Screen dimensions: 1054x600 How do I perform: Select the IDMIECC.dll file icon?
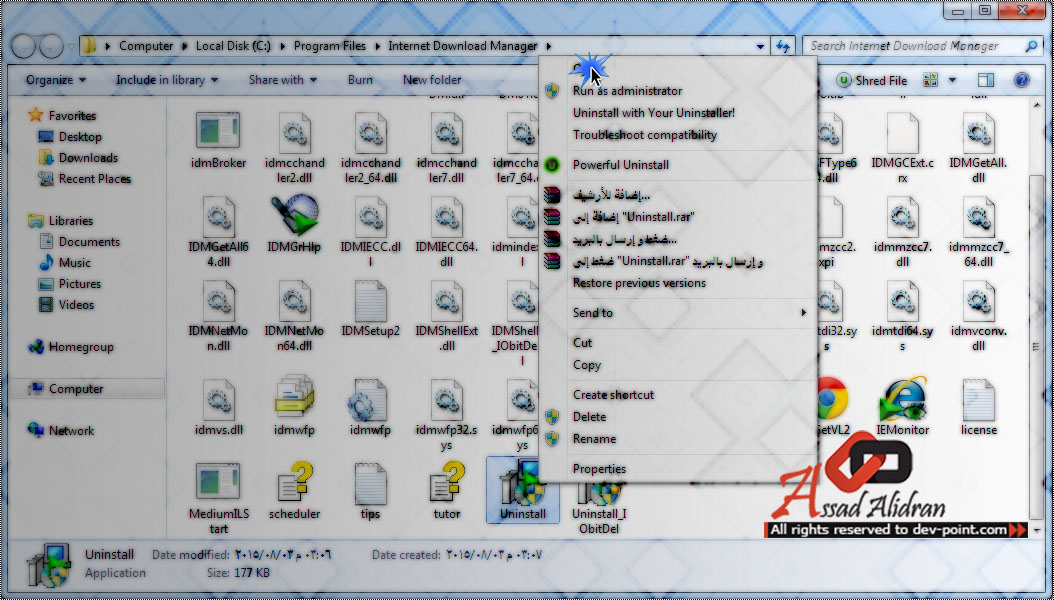(370, 215)
